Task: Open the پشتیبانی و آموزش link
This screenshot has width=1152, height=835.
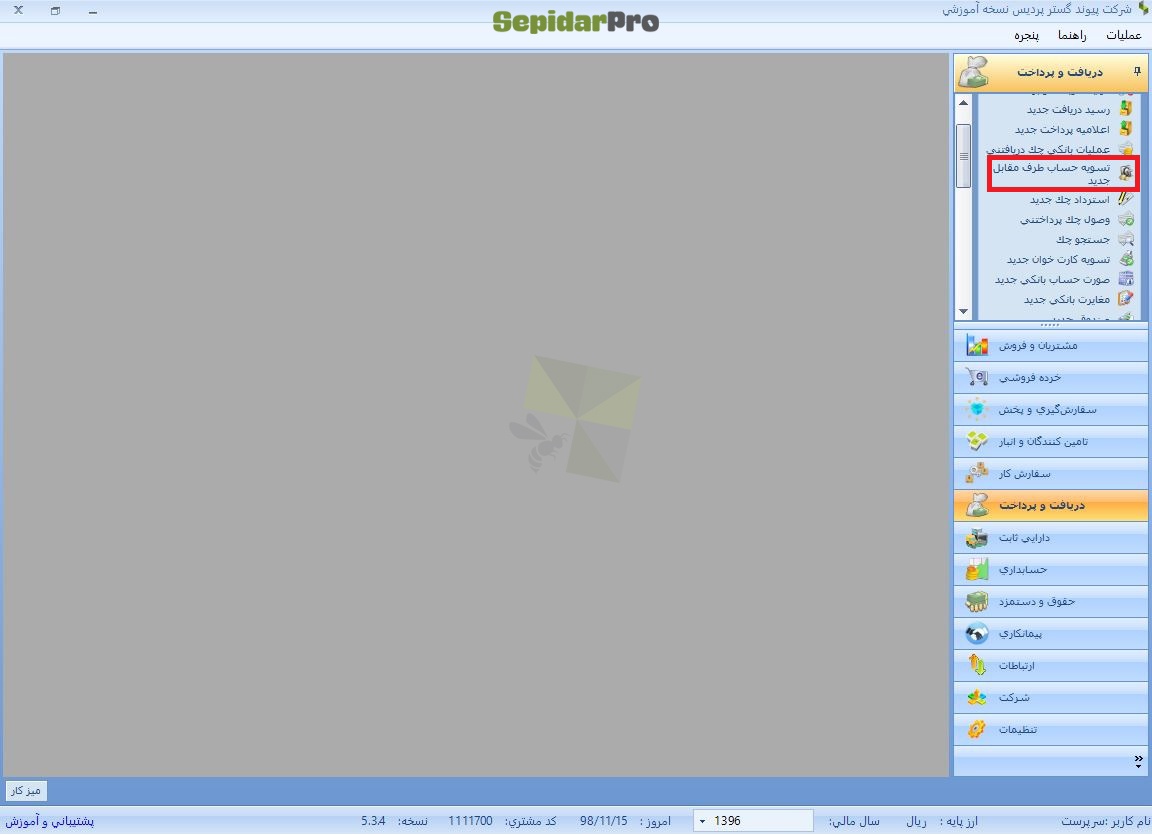Action: (x=50, y=821)
